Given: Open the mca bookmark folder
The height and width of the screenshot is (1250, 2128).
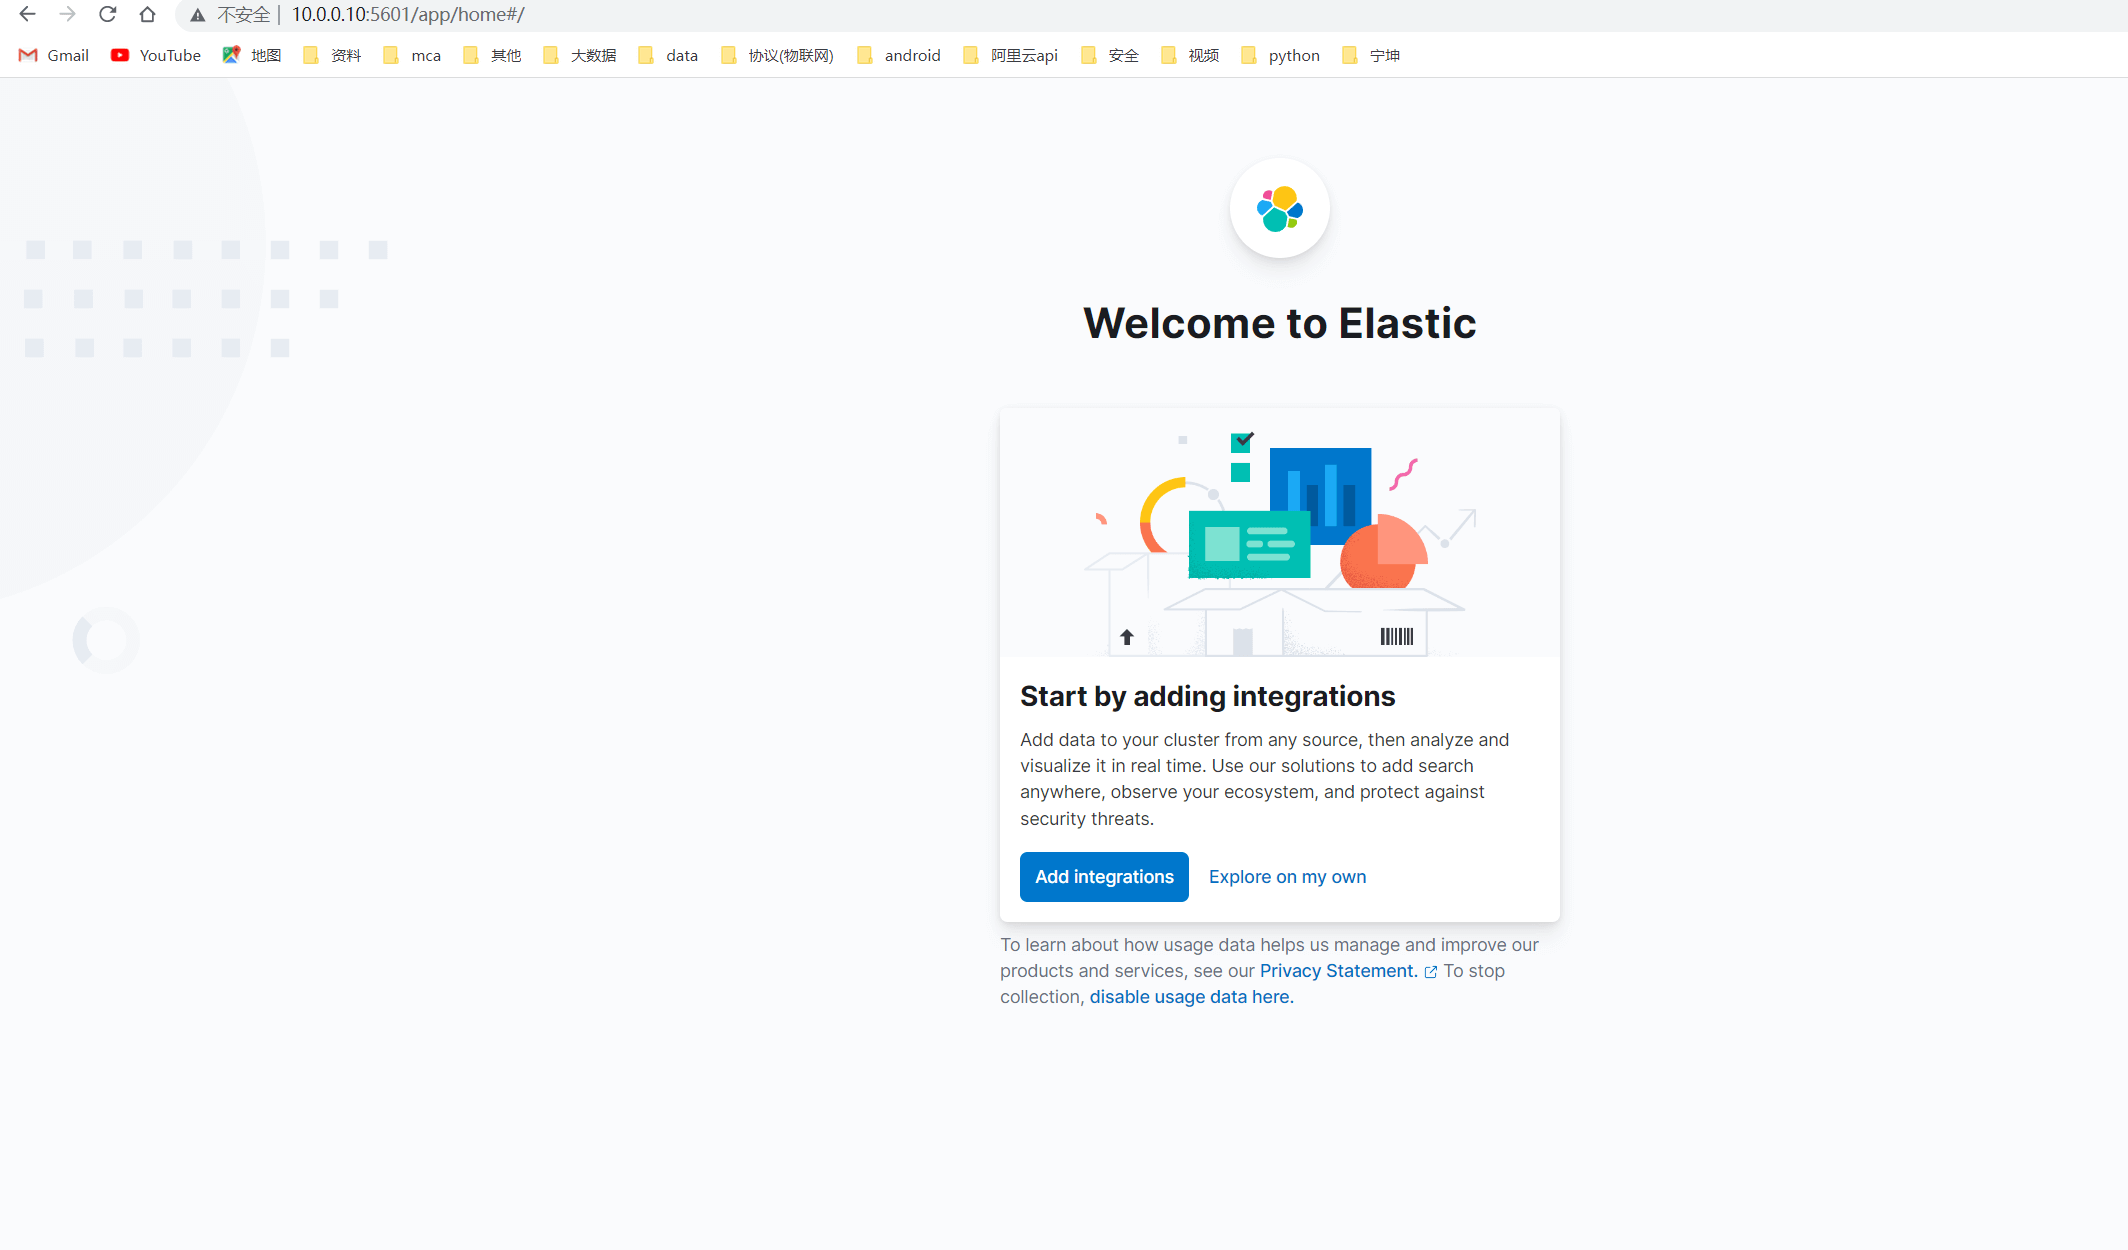Looking at the screenshot, I should click(412, 55).
